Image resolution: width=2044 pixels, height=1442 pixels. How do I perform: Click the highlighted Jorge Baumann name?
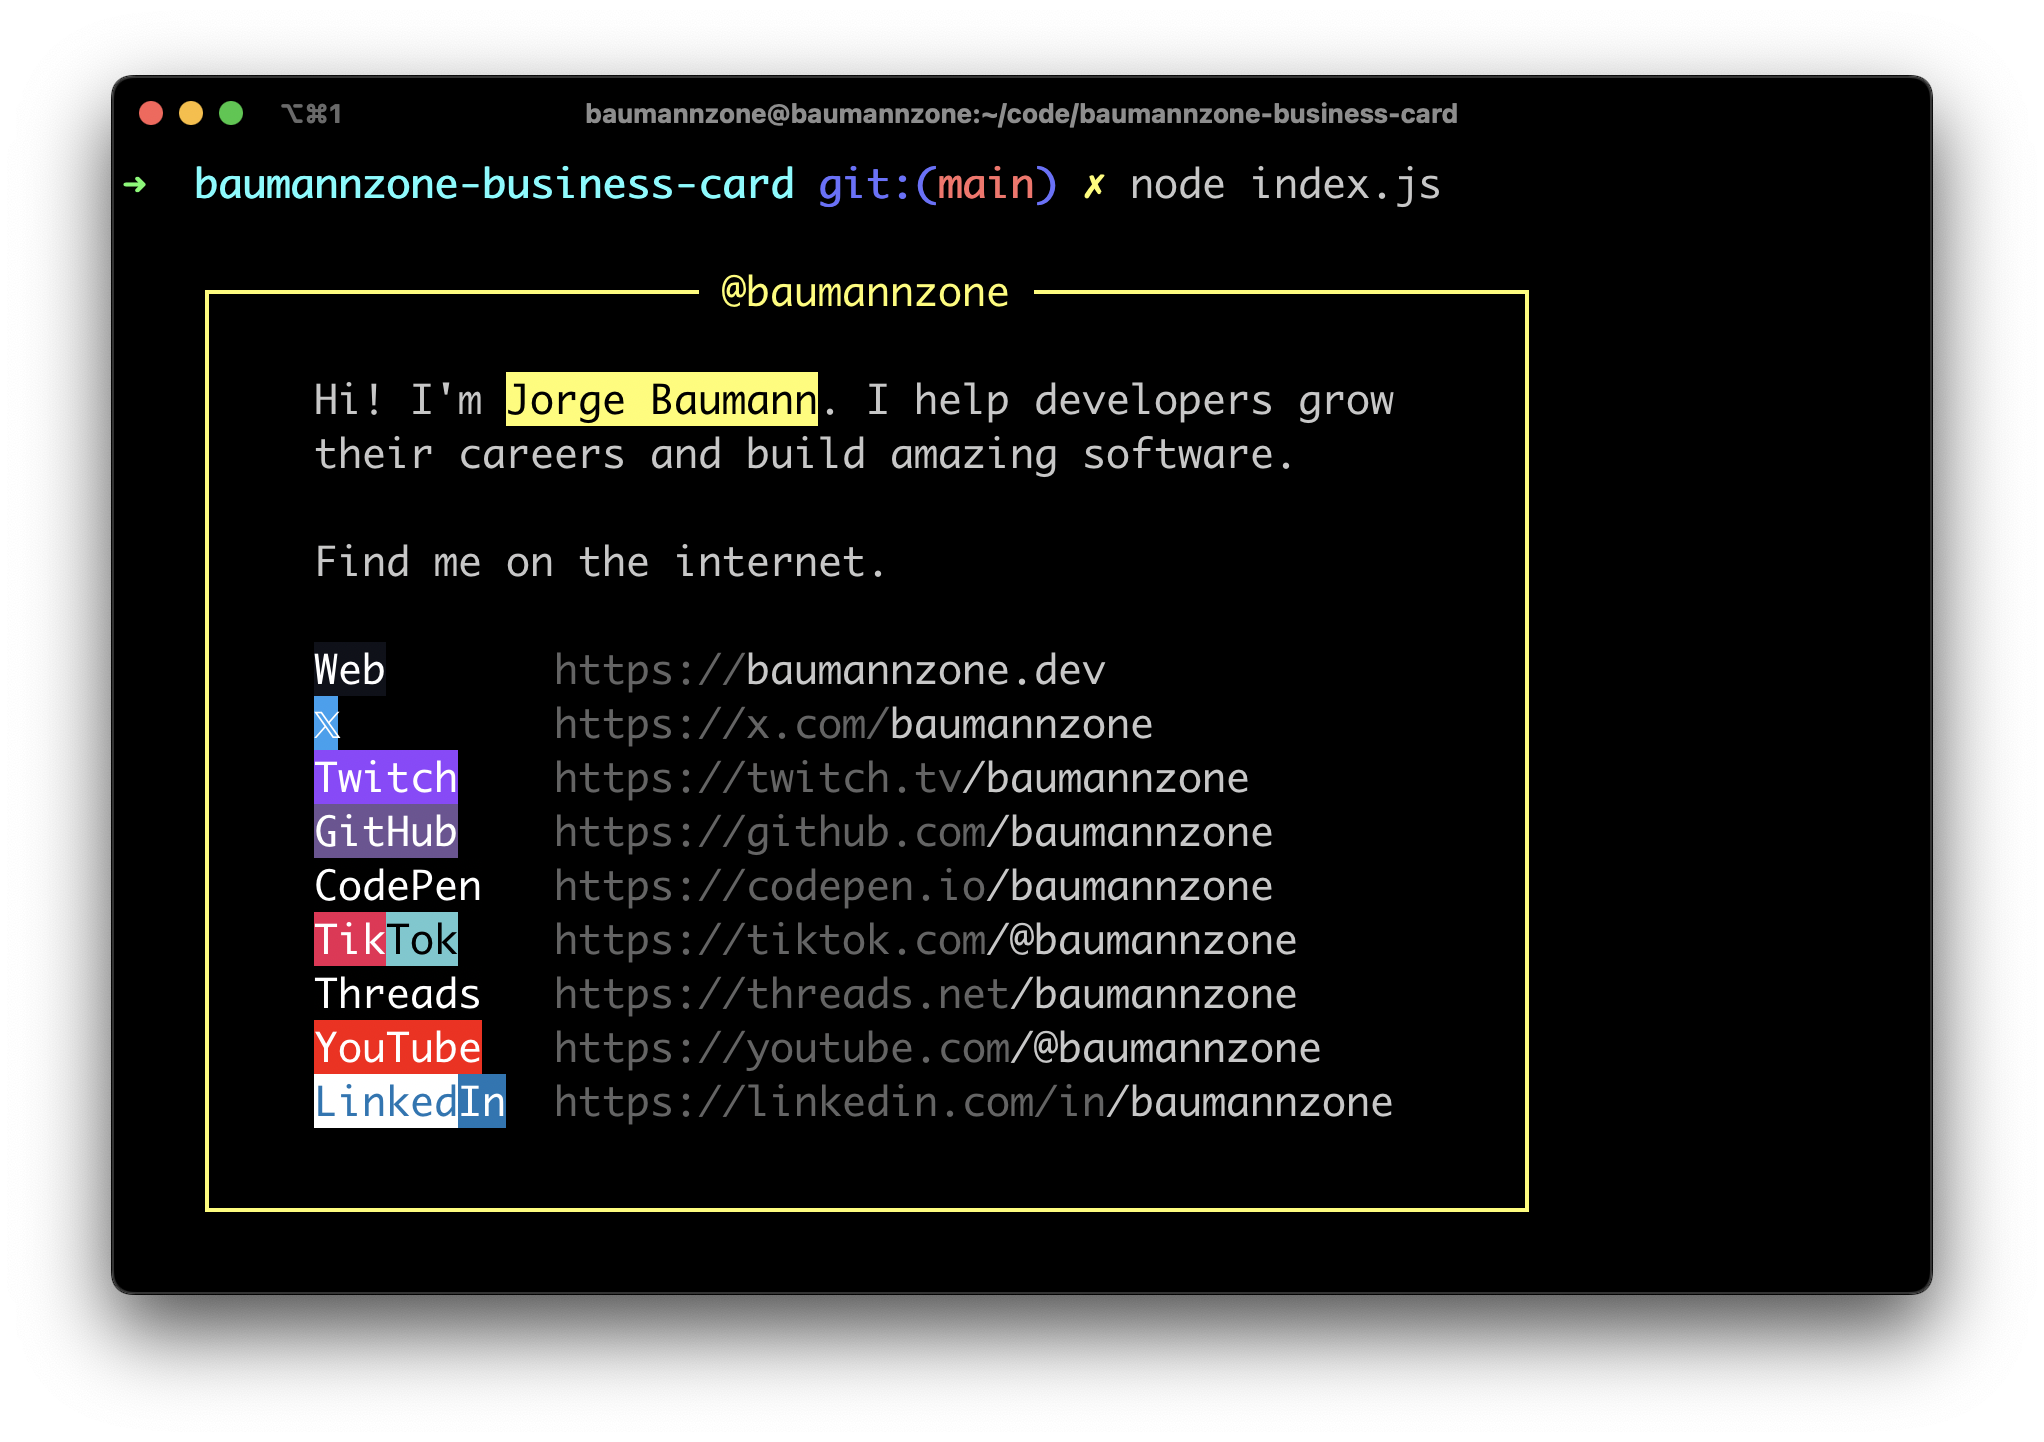(x=661, y=400)
